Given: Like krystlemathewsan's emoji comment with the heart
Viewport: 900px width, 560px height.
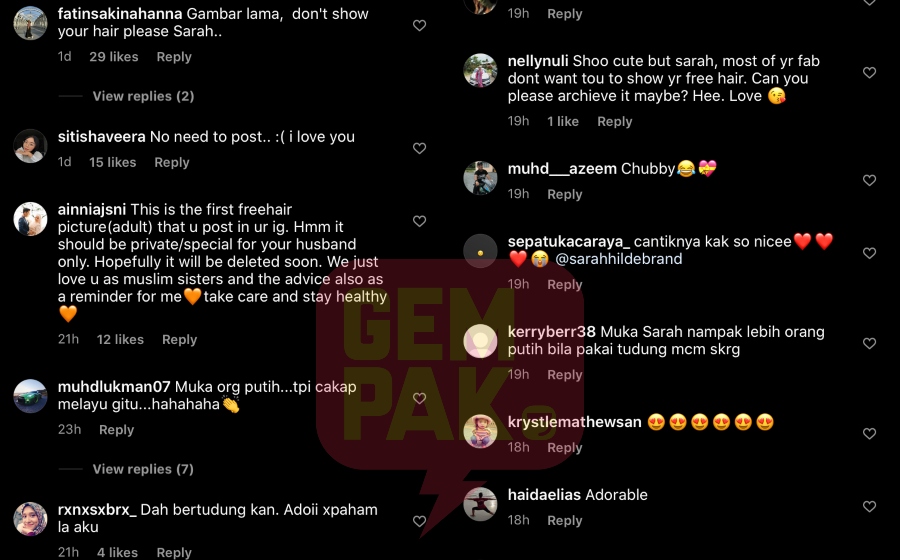Looking at the screenshot, I should [x=870, y=433].
